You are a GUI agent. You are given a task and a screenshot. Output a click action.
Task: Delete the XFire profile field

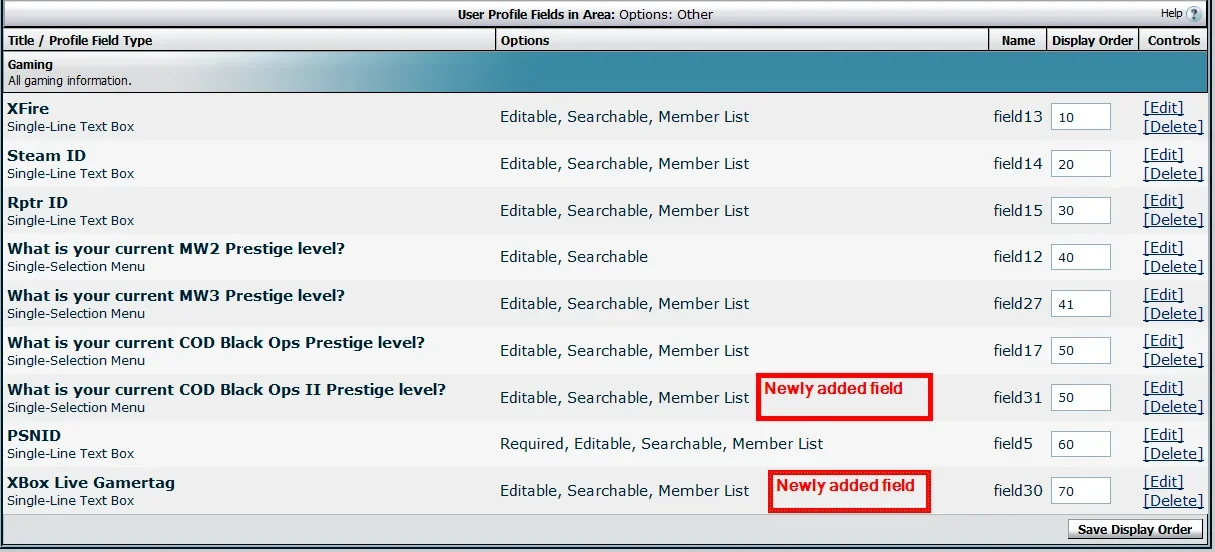click(x=1173, y=127)
